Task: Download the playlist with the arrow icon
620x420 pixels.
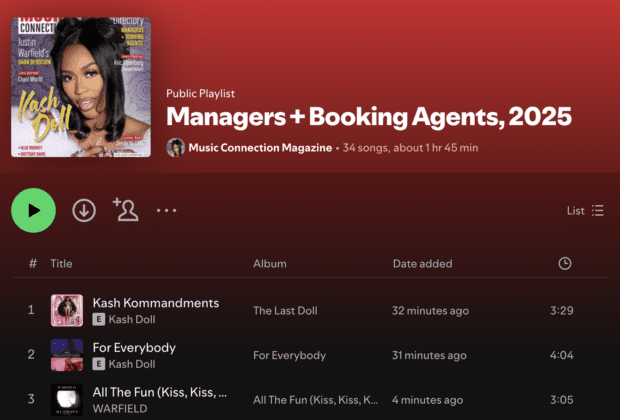Action: coord(84,210)
